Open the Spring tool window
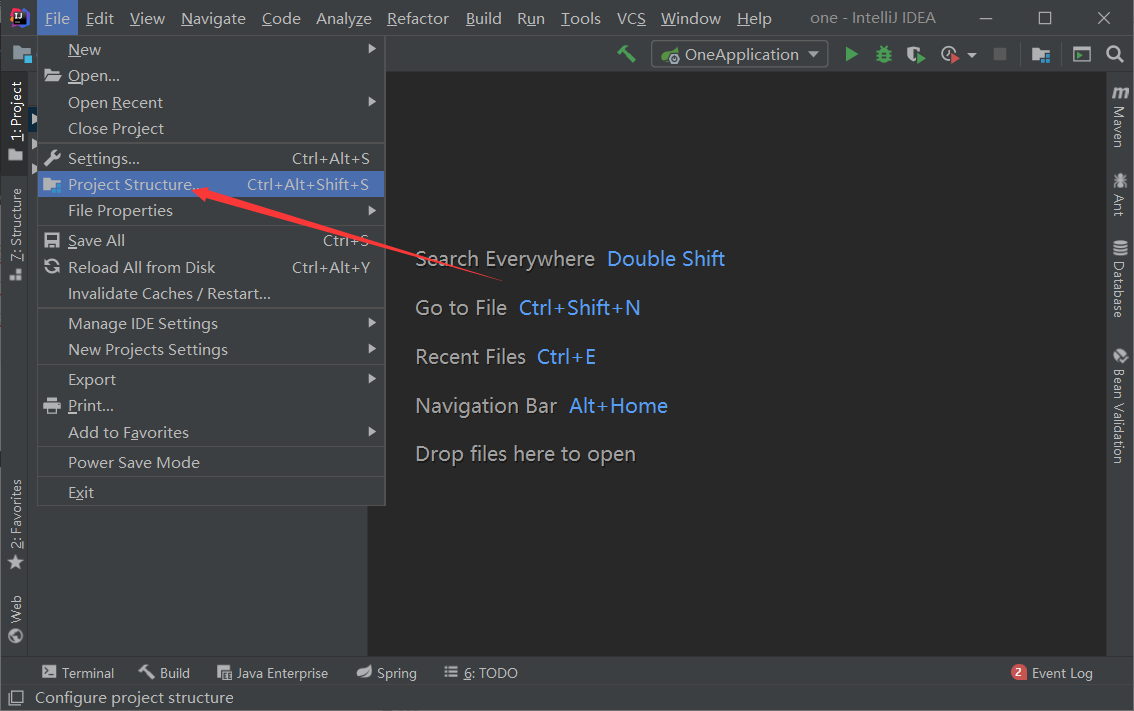 point(387,673)
